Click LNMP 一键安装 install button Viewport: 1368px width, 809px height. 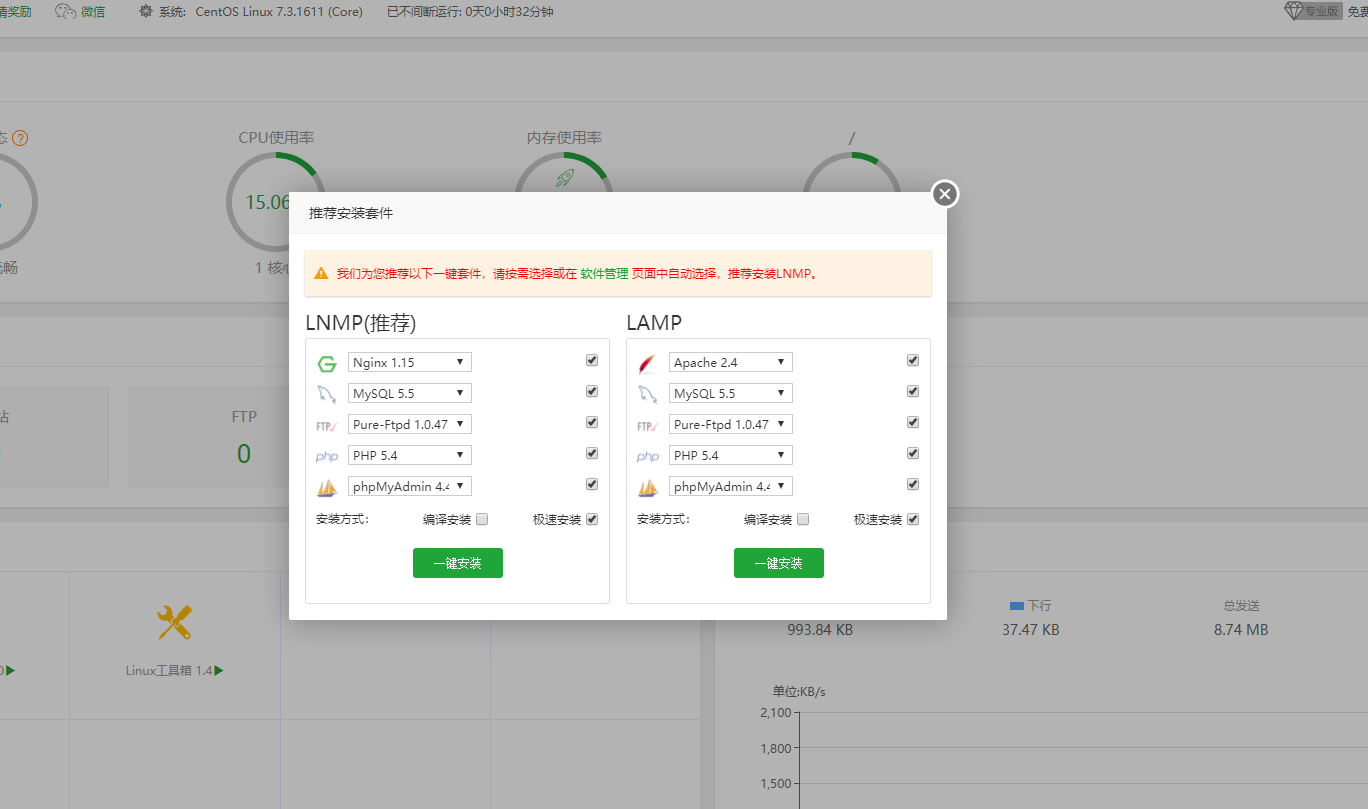[458, 563]
